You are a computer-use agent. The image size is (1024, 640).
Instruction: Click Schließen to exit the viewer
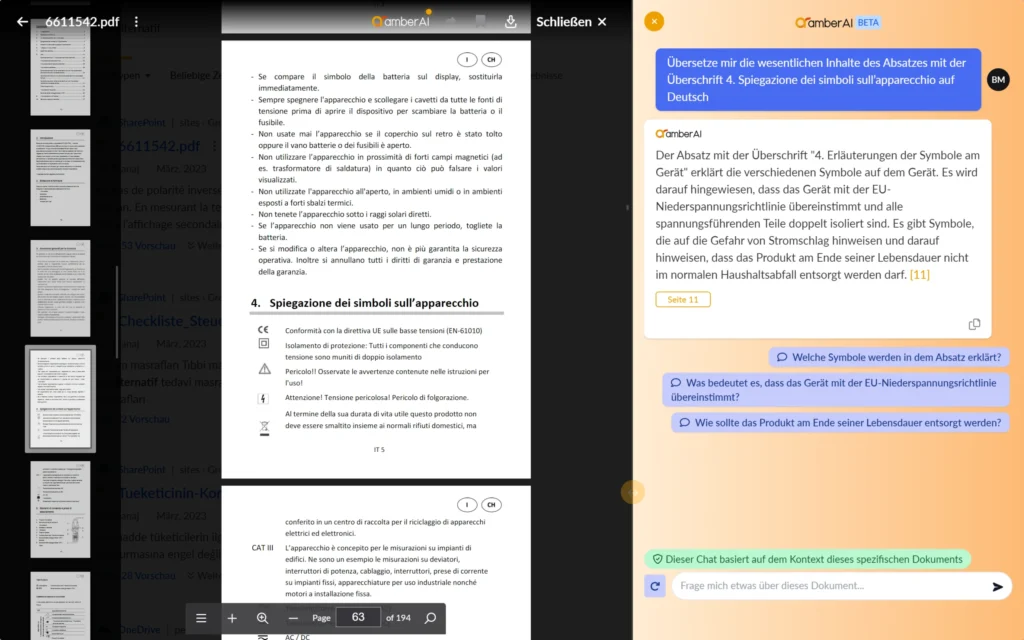click(565, 20)
